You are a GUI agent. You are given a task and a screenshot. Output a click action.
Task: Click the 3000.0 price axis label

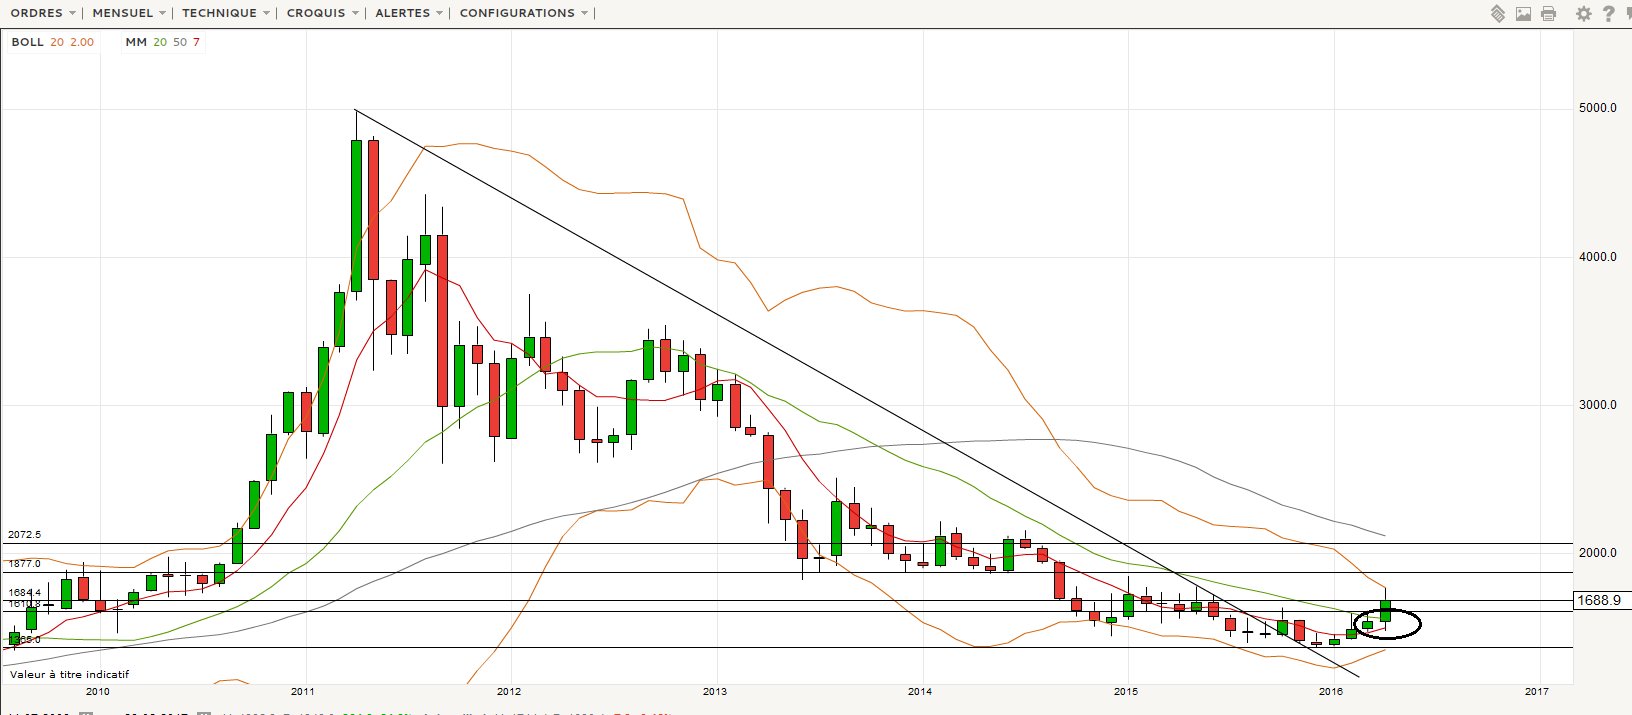[1598, 405]
